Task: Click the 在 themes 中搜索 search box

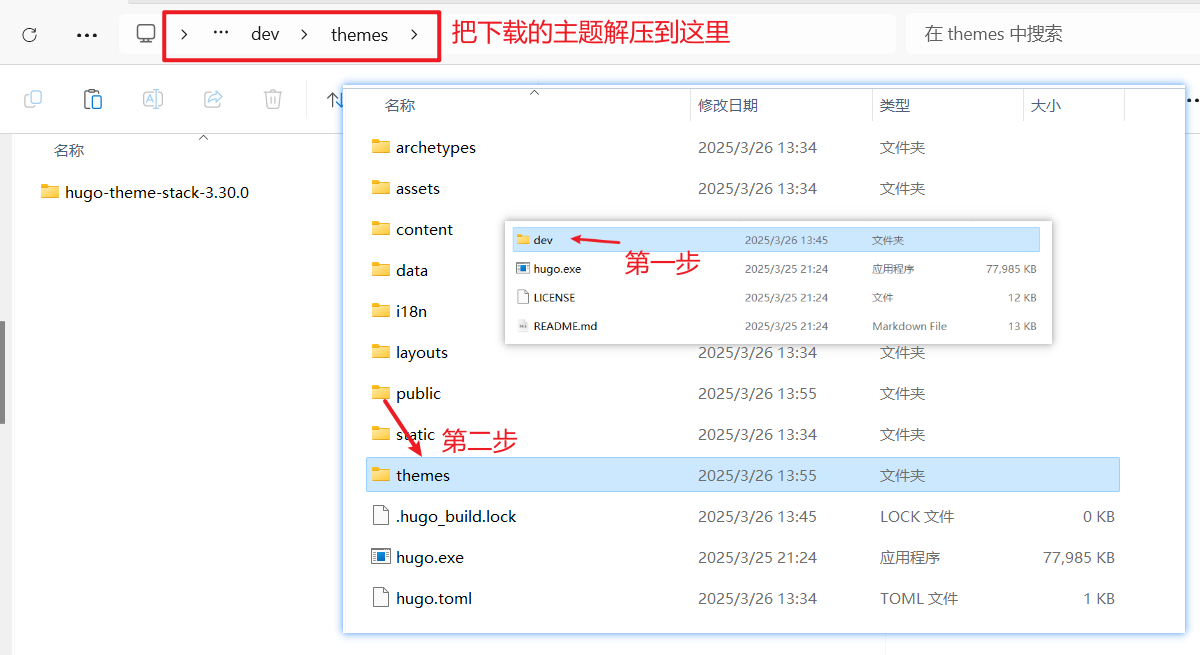Action: pos(1050,34)
